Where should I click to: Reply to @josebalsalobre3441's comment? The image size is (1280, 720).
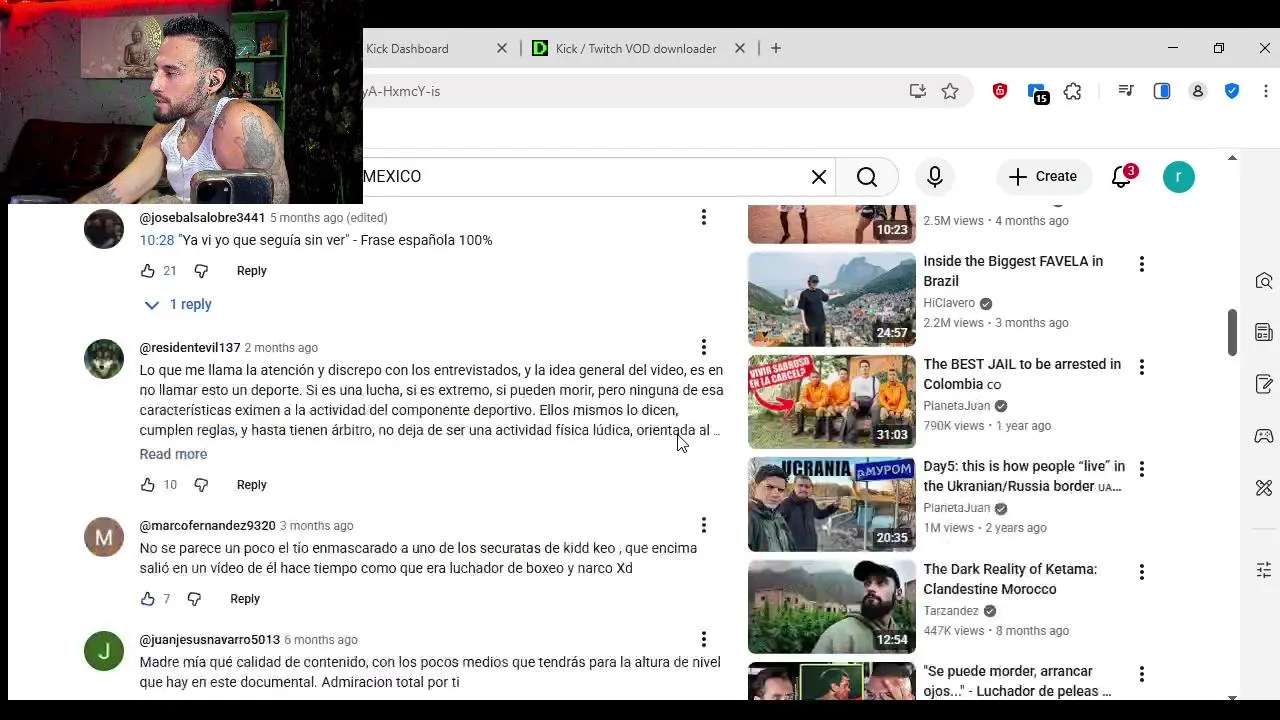[x=251, y=271]
